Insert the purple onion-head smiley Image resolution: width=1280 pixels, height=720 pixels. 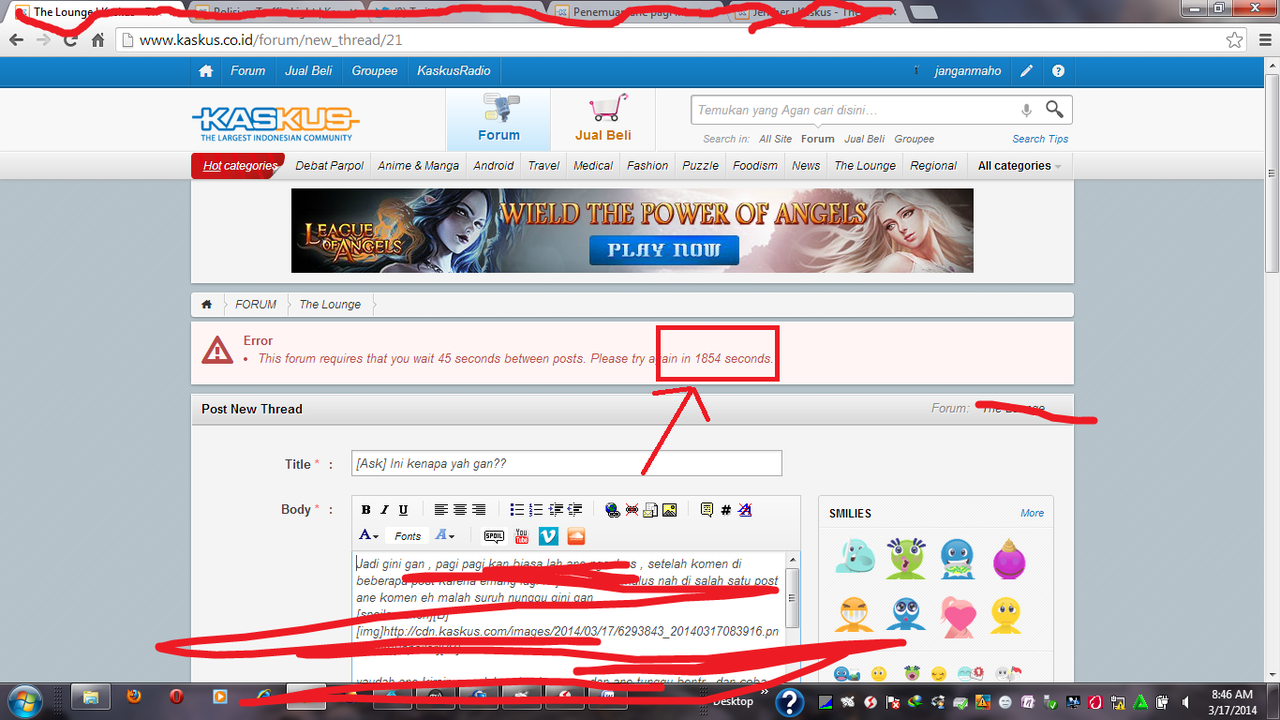(1009, 559)
